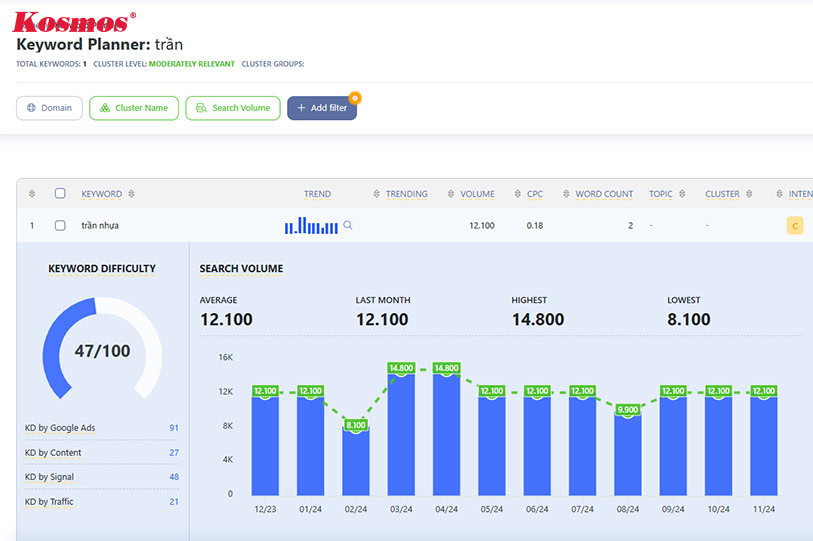Click the orange badge on Add filter
This screenshot has height=541, width=813.
click(355, 98)
